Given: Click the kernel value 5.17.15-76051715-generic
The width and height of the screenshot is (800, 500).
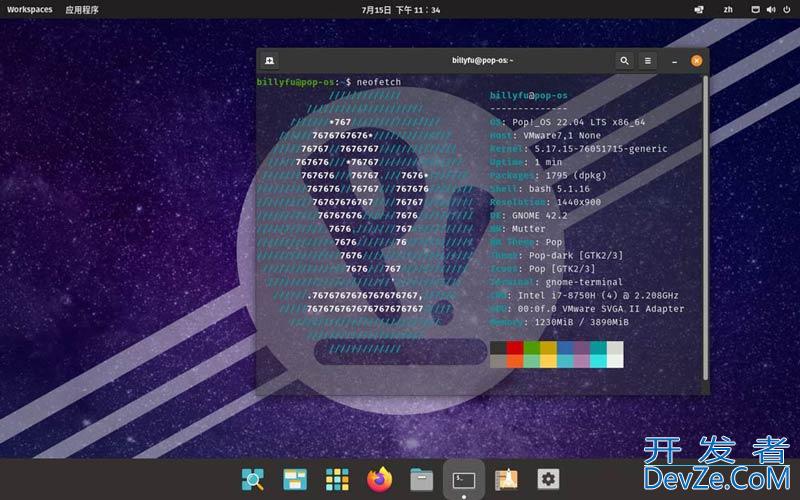Looking at the screenshot, I should click(x=601, y=148).
